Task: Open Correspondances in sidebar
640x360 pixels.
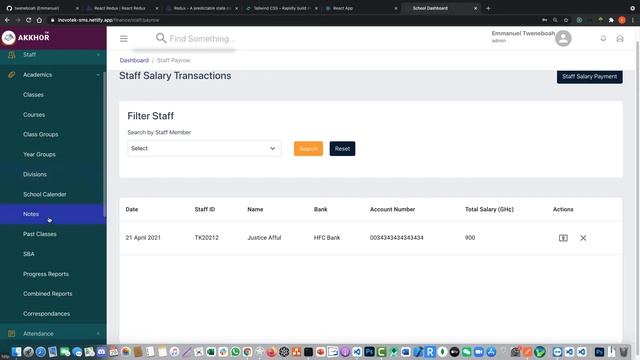Action: (x=46, y=314)
